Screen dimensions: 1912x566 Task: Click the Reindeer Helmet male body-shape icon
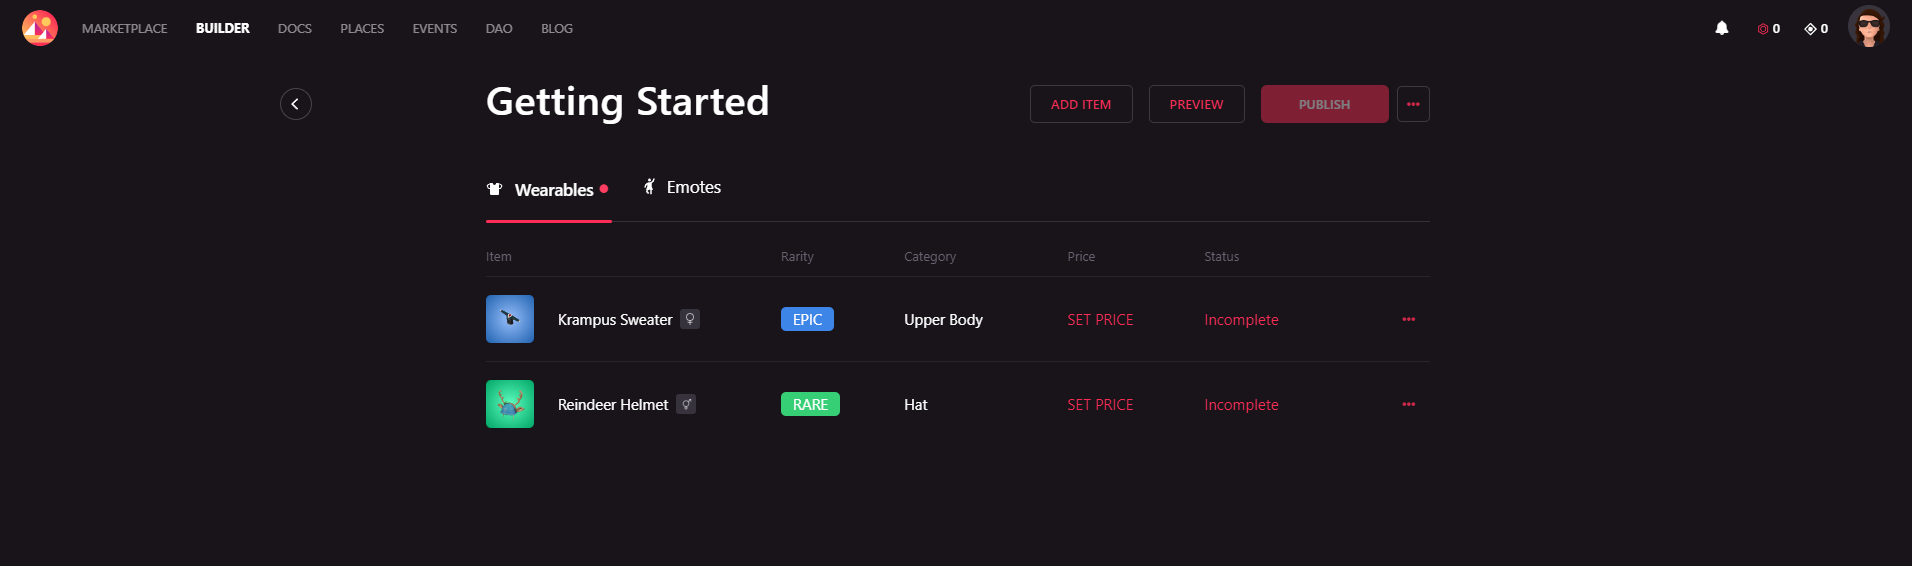tap(686, 404)
